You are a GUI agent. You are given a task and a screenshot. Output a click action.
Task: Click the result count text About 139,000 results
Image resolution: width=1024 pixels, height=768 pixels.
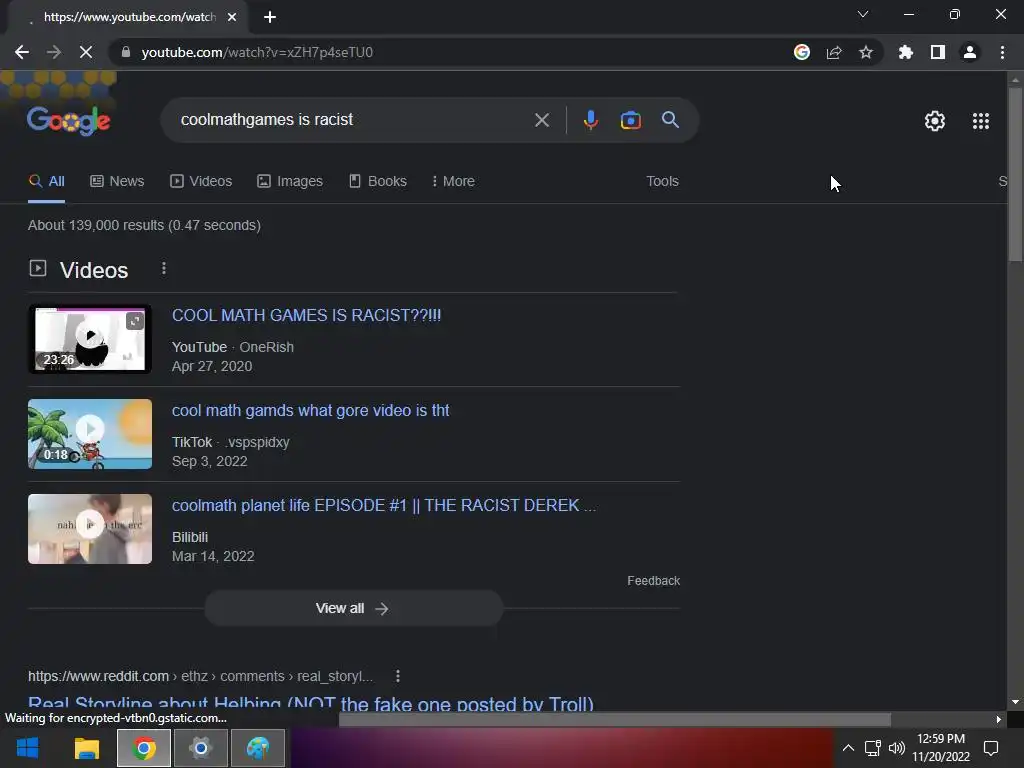click(x=144, y=225)
